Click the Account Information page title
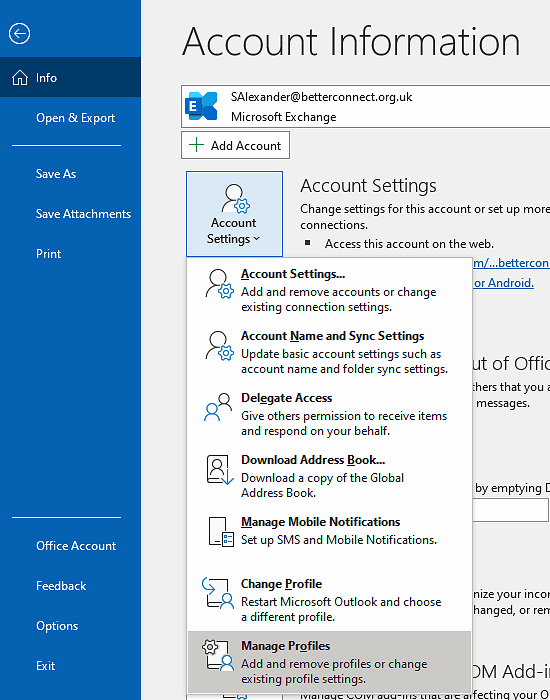 (351, 42)
